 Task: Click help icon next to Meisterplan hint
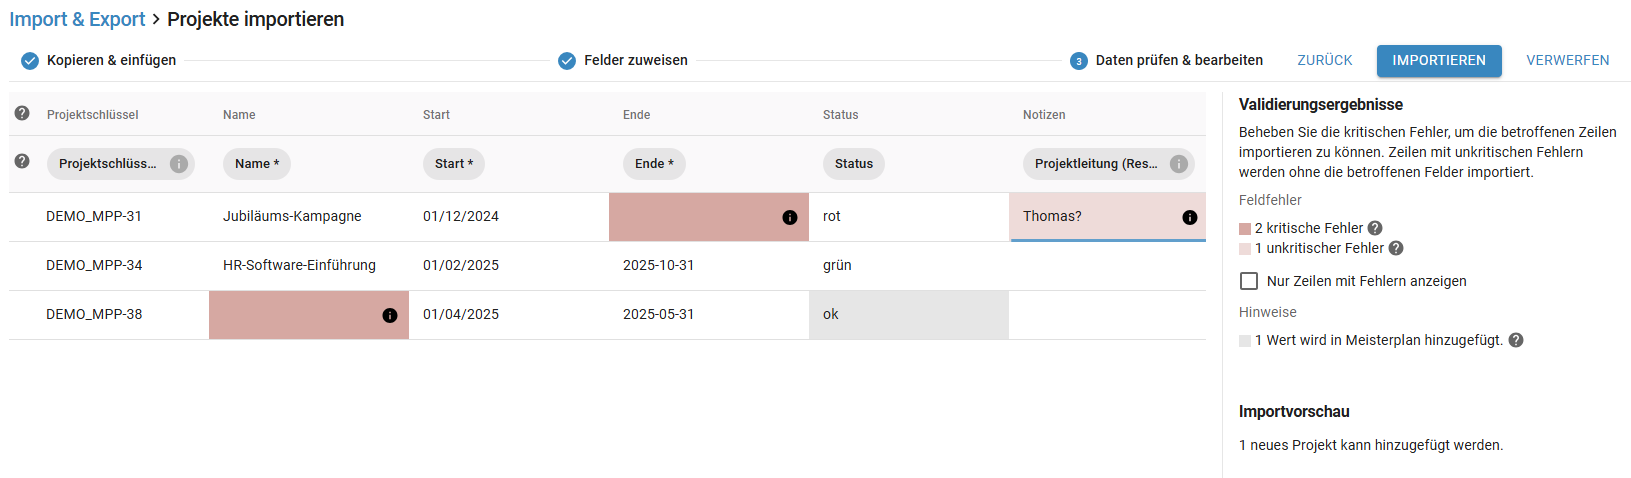coord(1516,340)
